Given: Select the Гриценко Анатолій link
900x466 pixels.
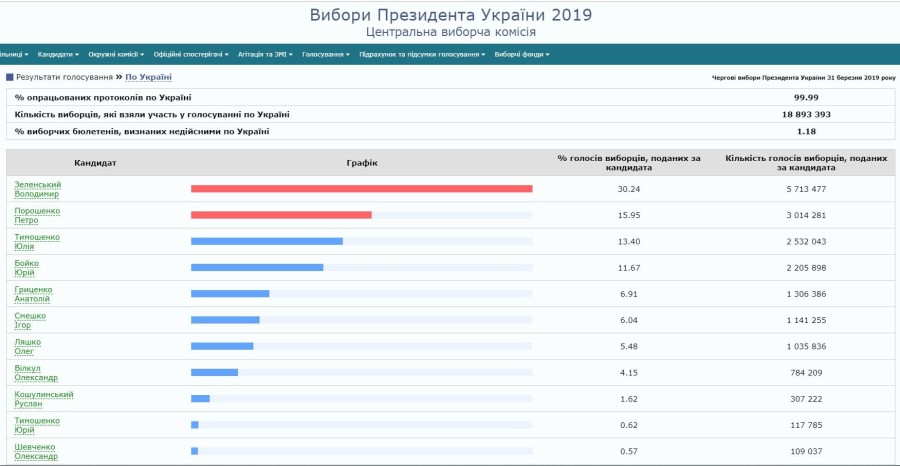Looking at the screenshot, I should 33,293.
